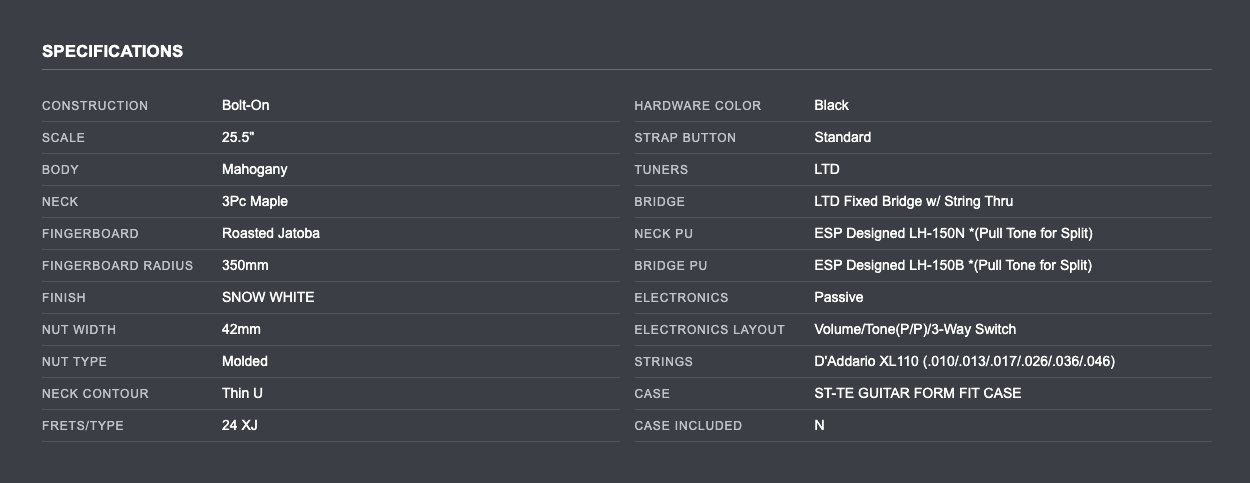Image resolution: width=1250 pixels, height=483 pixels.
Task: Select the Roasted Jatoba fingerboard value
Action: pyautogui.click(x=270, y=233)
